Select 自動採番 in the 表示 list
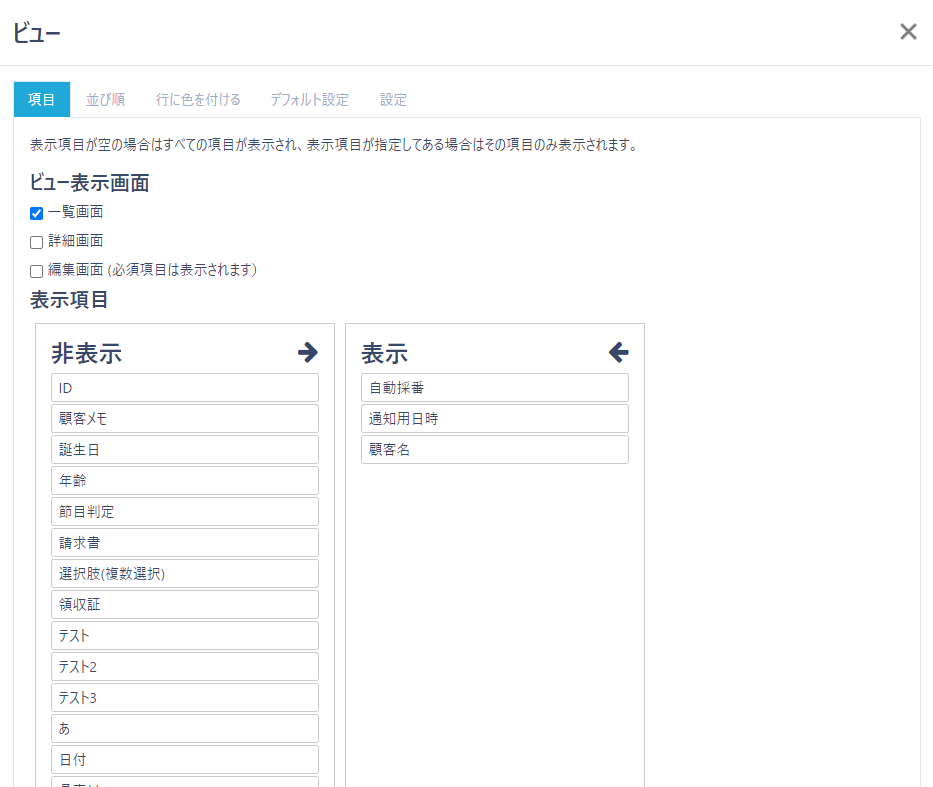This screenshot has width=933, height=787. [495, 387]
